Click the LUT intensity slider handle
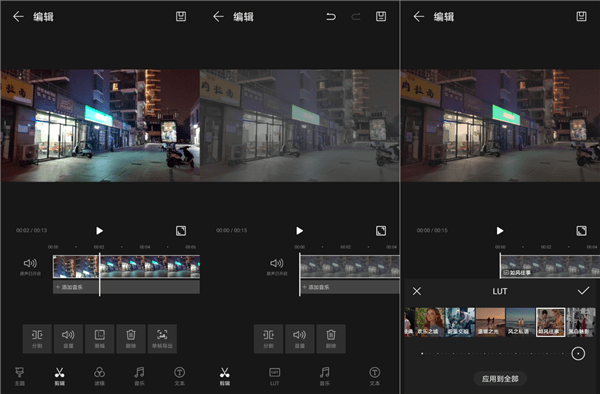Viewport: 600px width, 394px height. coord(578,353)
